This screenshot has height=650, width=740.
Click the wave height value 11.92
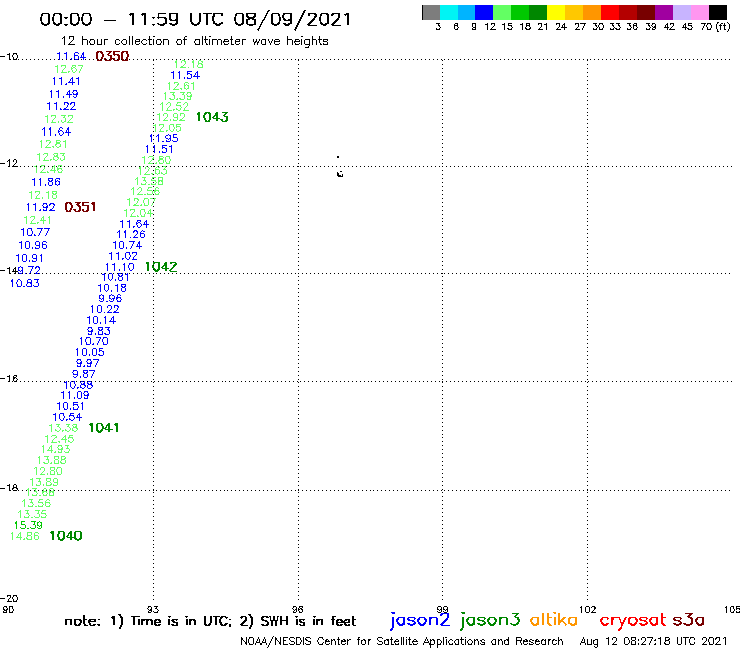pyautogui.click(x=41, y=207)
